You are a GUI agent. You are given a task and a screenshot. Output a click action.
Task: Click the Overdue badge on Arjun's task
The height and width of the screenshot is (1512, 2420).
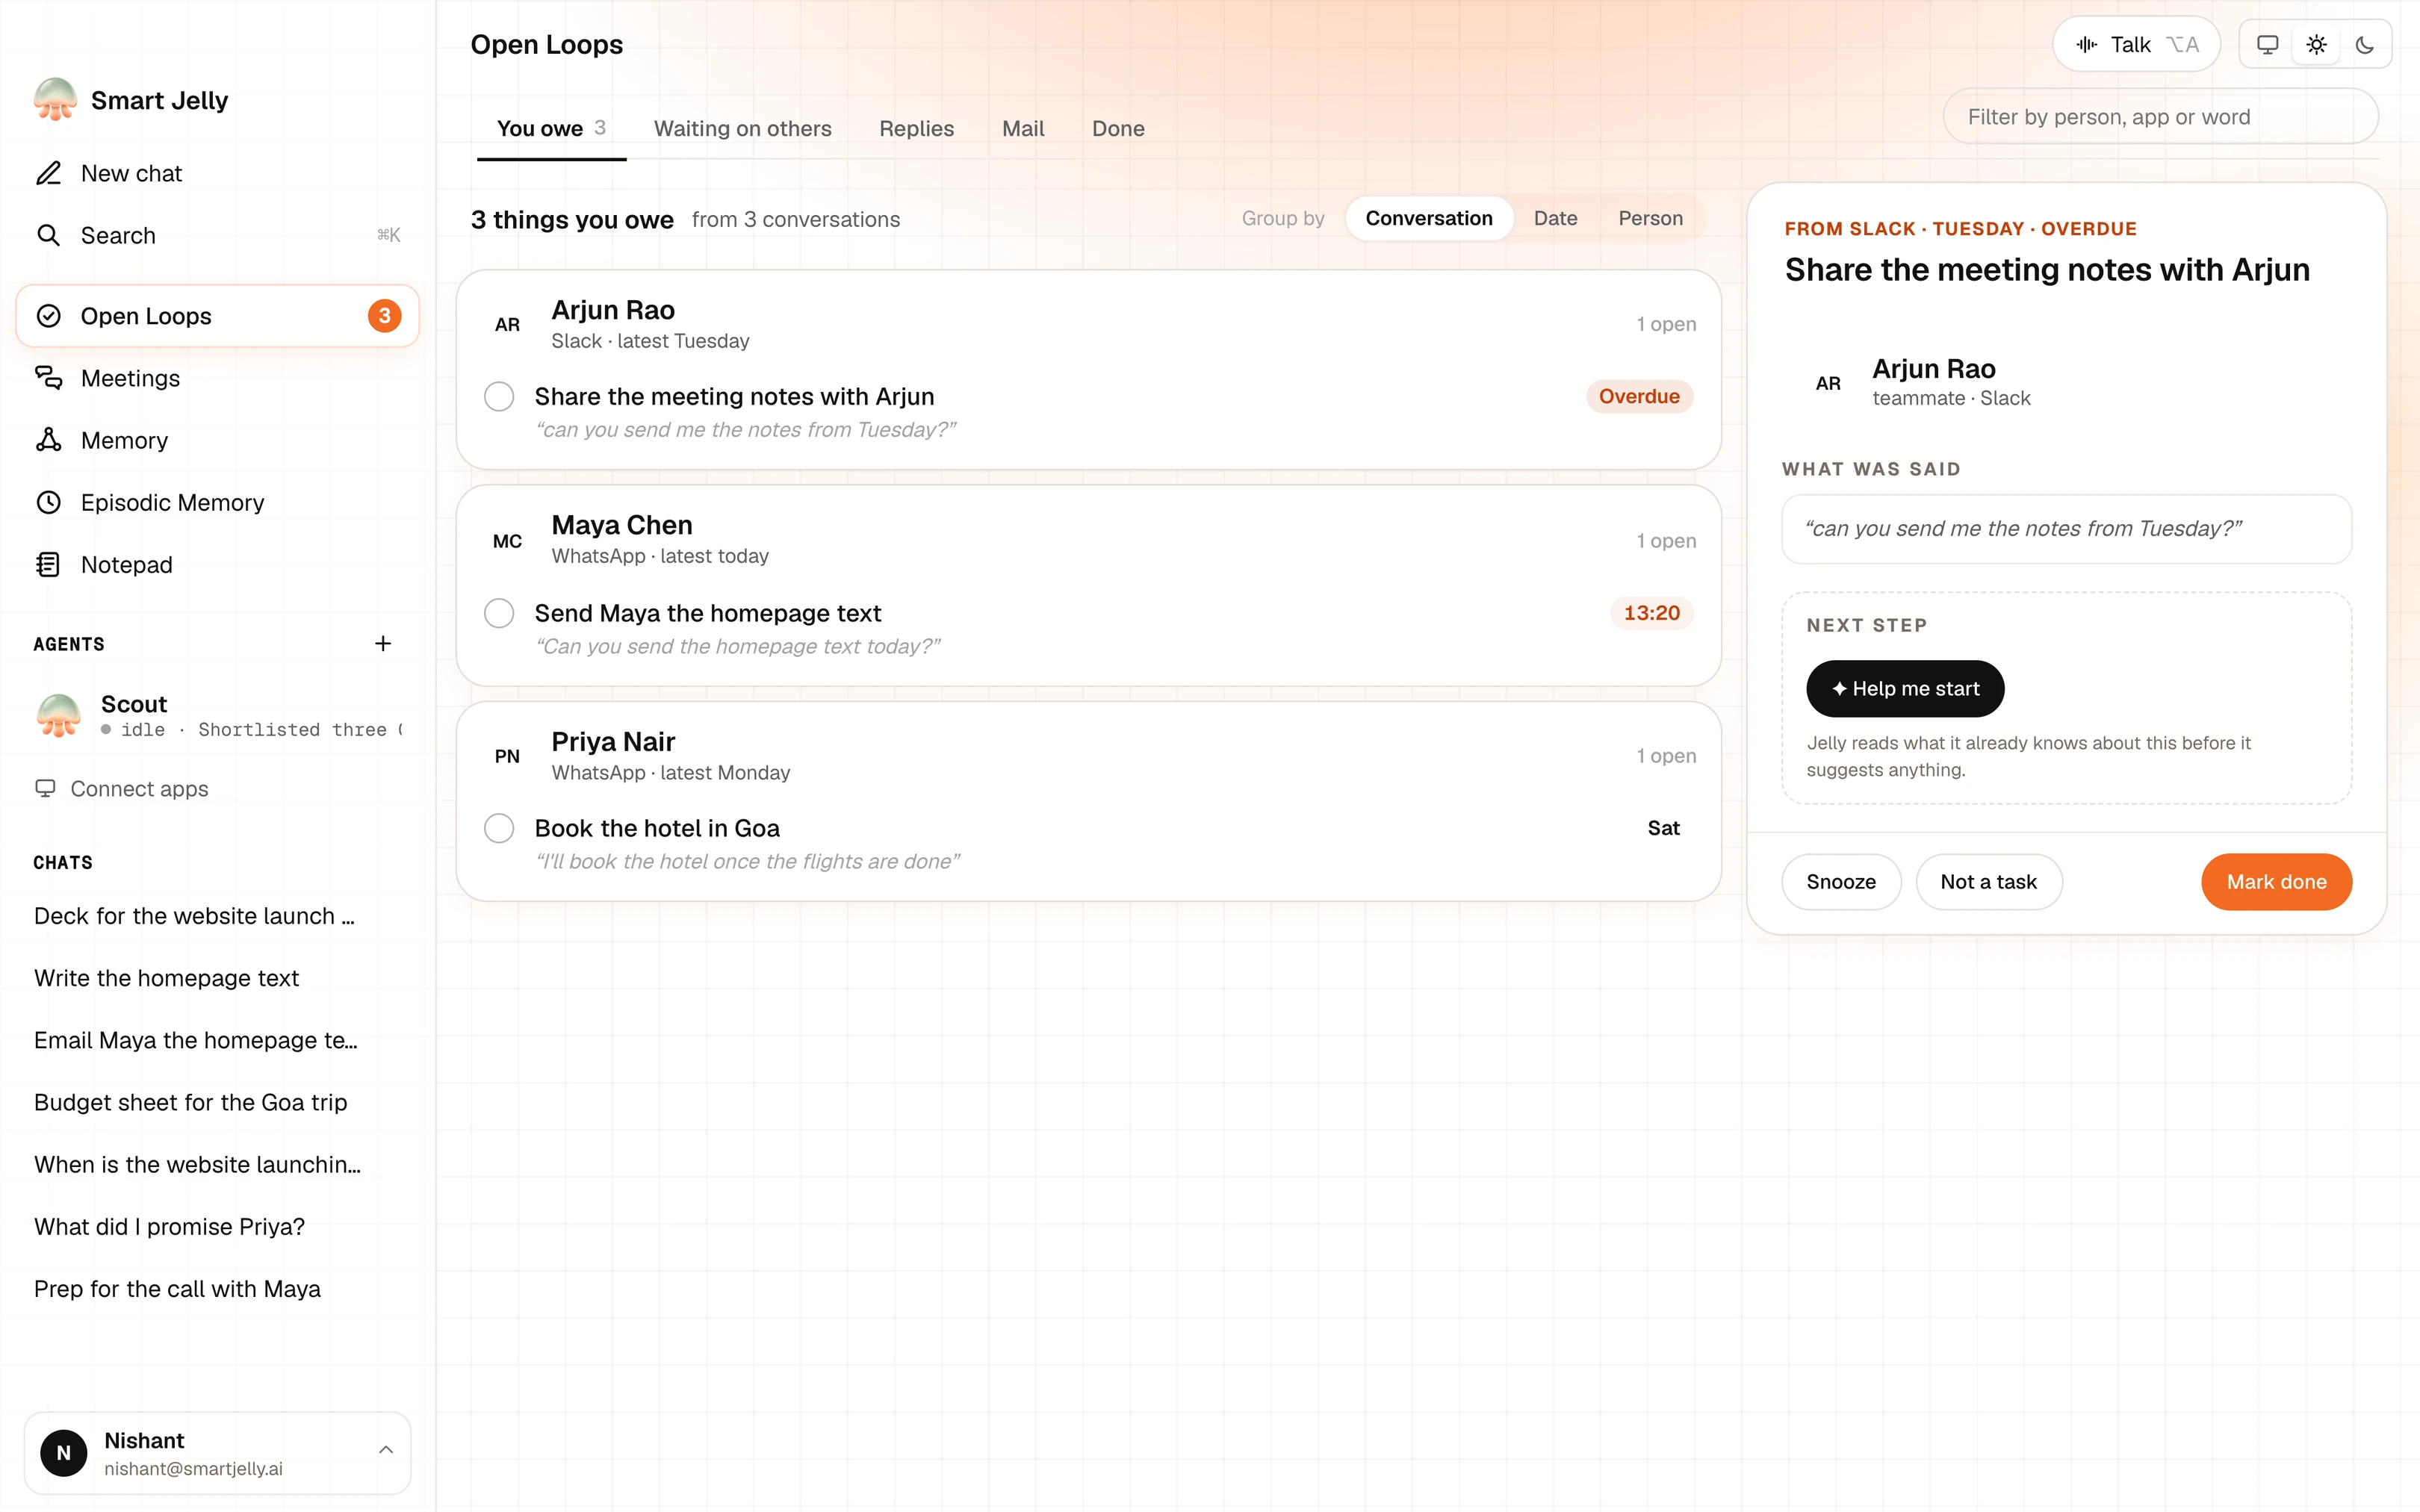[x=1639, y=396]
